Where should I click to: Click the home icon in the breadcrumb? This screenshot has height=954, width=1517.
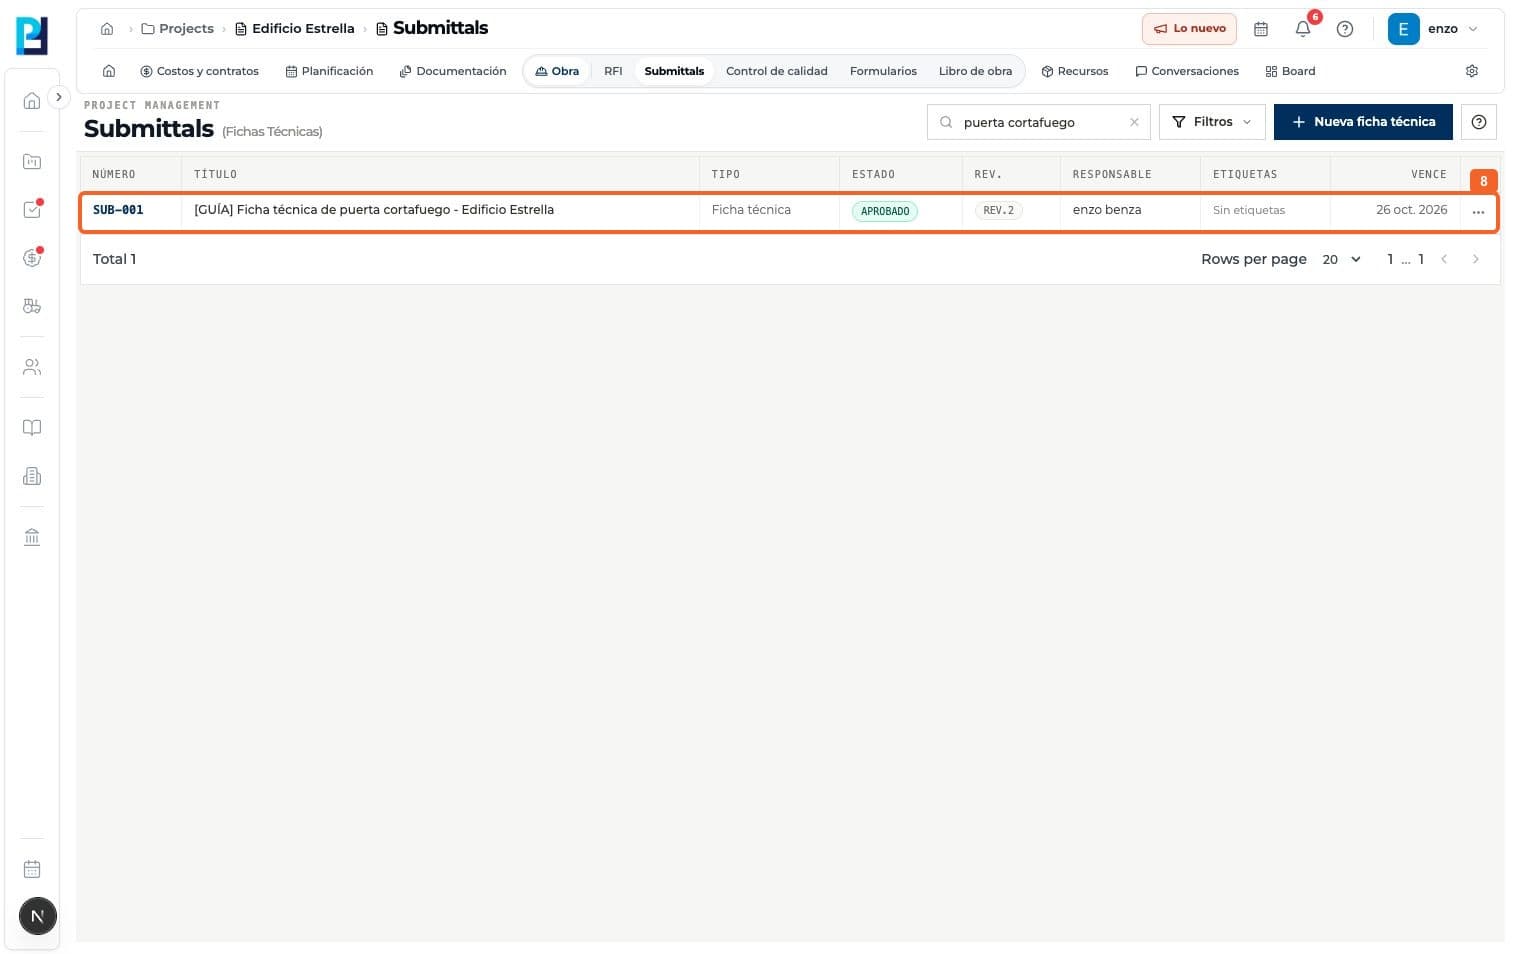click(x=107, y=29)
